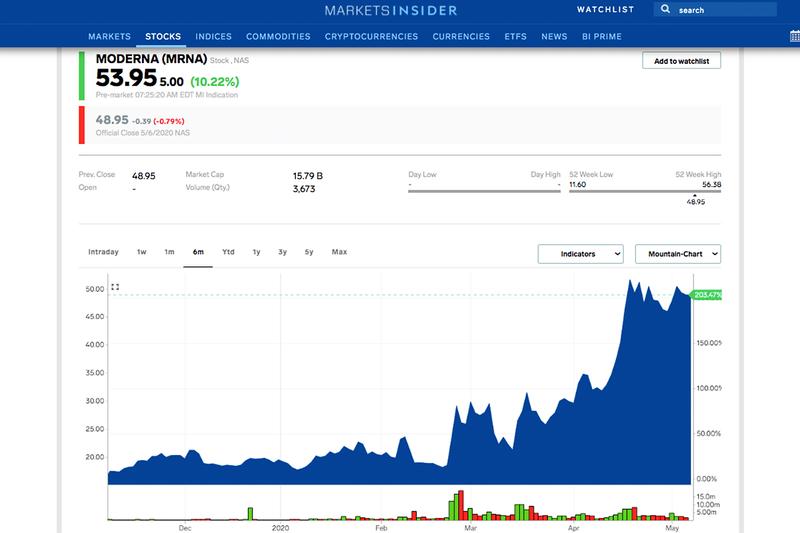Open the Markets menu

pos(109,36)
